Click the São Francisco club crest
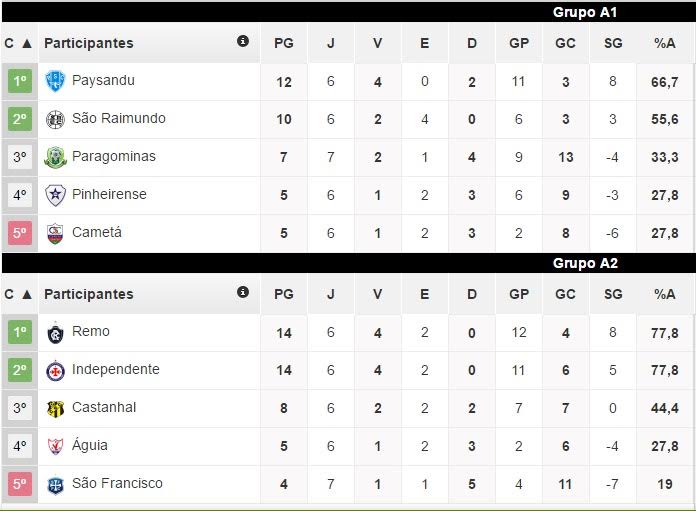This screenshot has width=696, height=511. pyautogui.click(x=55, y=484)
